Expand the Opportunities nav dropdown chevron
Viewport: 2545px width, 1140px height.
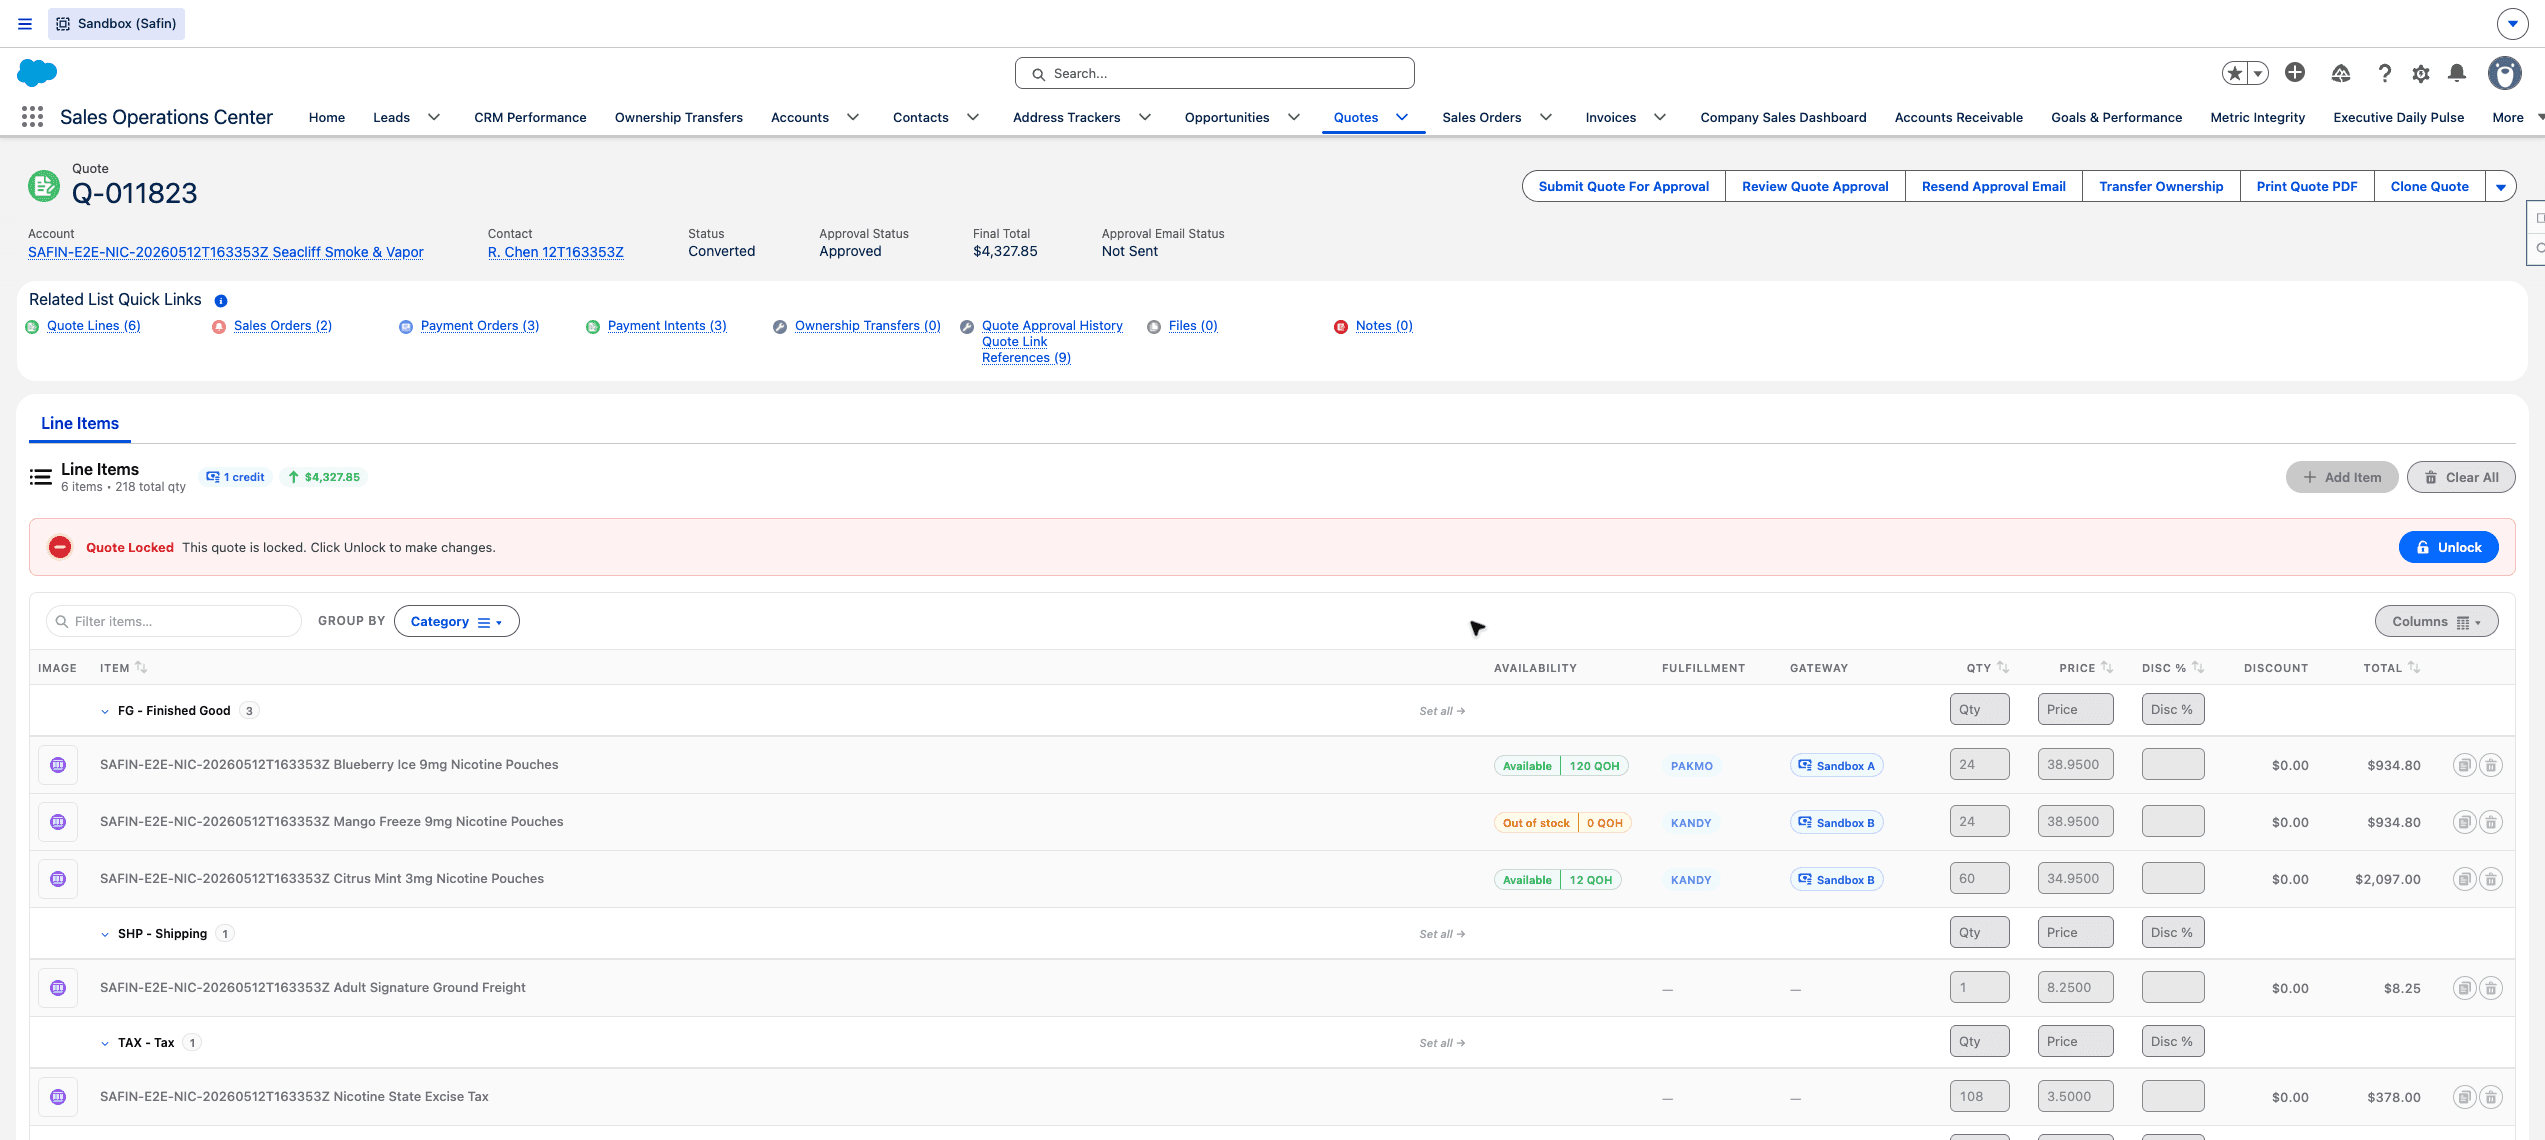tap(1294, 117)
